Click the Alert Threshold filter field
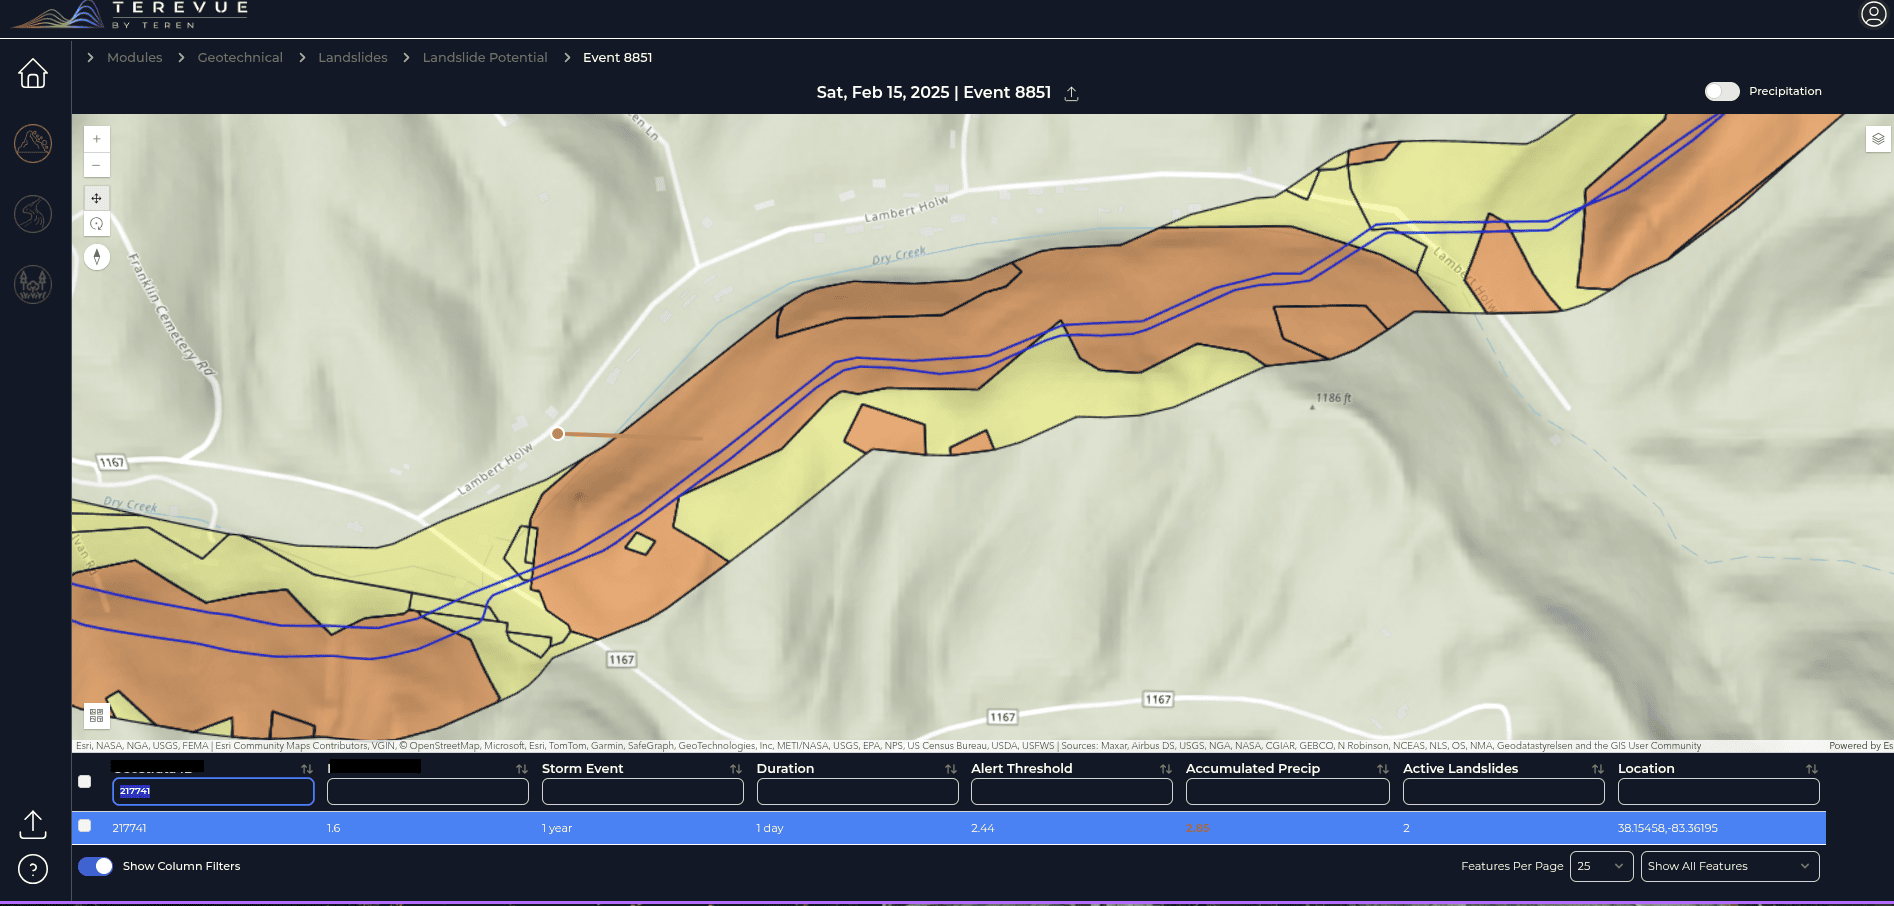The image size is (1894, 906). (1071, 791)
